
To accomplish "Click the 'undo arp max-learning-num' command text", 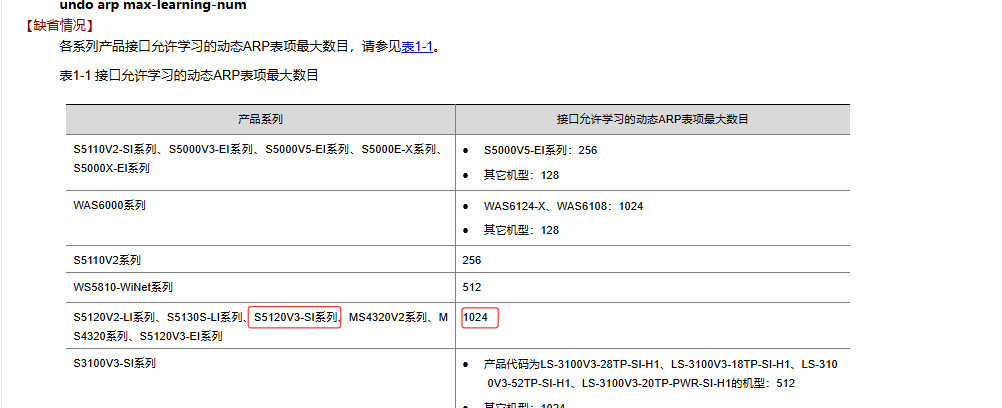I will coord(153,6).
